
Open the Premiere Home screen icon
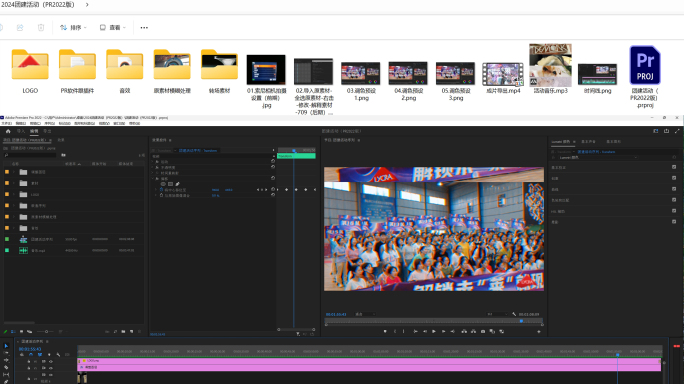click(x=8, y=131)
